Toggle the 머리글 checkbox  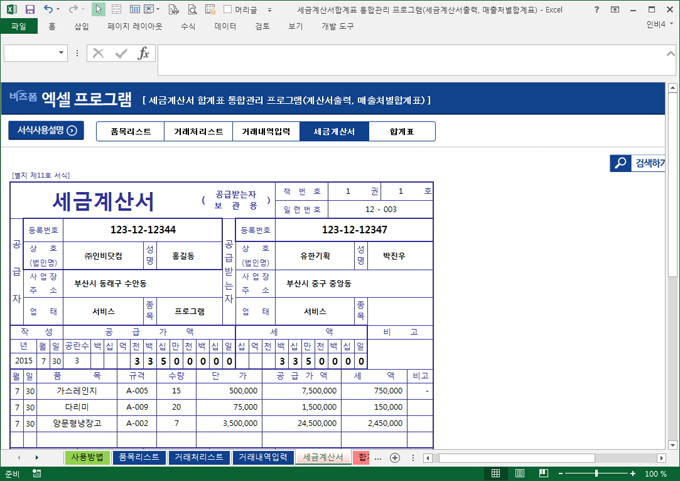[228, 9]
